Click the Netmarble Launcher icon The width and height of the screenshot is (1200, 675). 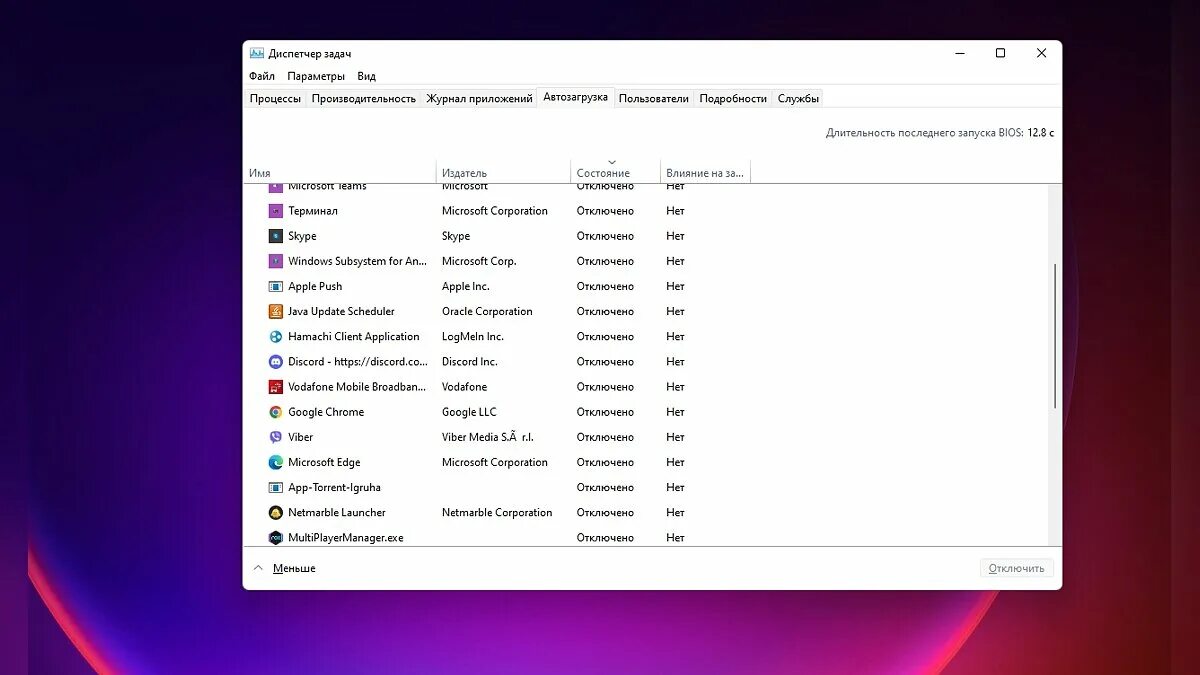[276, 513]
